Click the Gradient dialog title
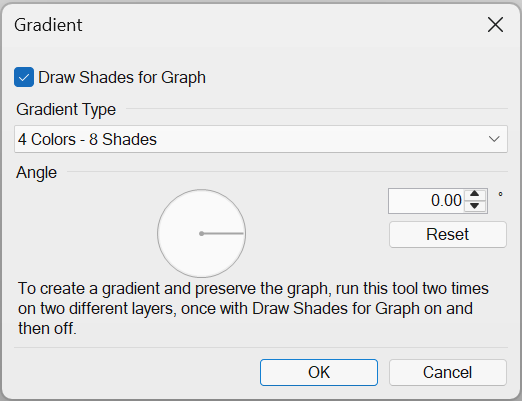The height and width of the screenshot is (401, 522). (48, 25)
